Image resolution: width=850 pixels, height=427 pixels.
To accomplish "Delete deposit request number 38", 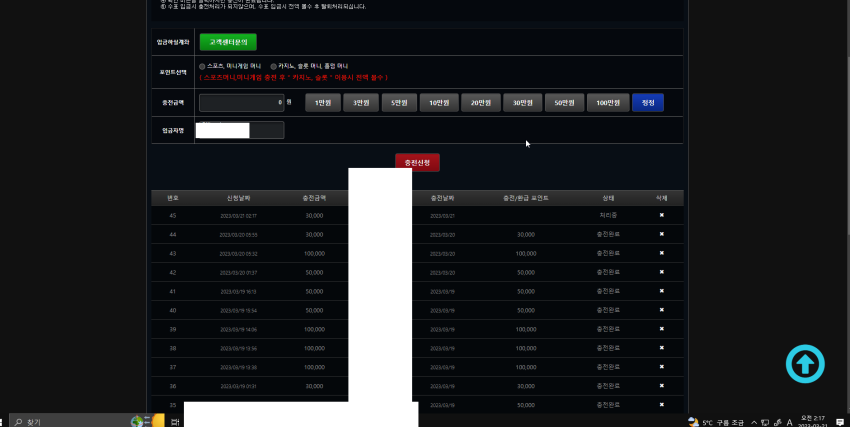I will (x=661, y=348).
